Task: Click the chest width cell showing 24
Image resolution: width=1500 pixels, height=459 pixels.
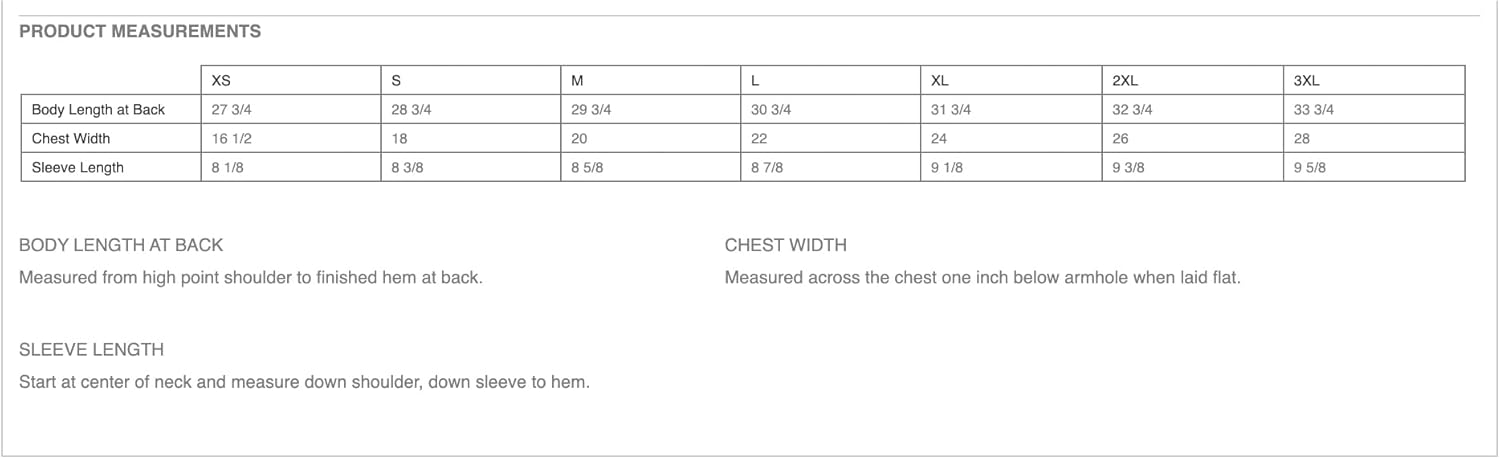Action: pos(939,139)
